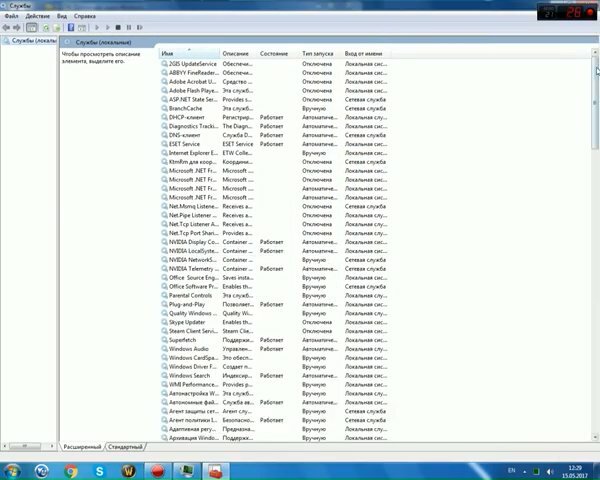Viewport: 600px width, 480px height.
Task: Select the ESET Service row
Action: 274,144
